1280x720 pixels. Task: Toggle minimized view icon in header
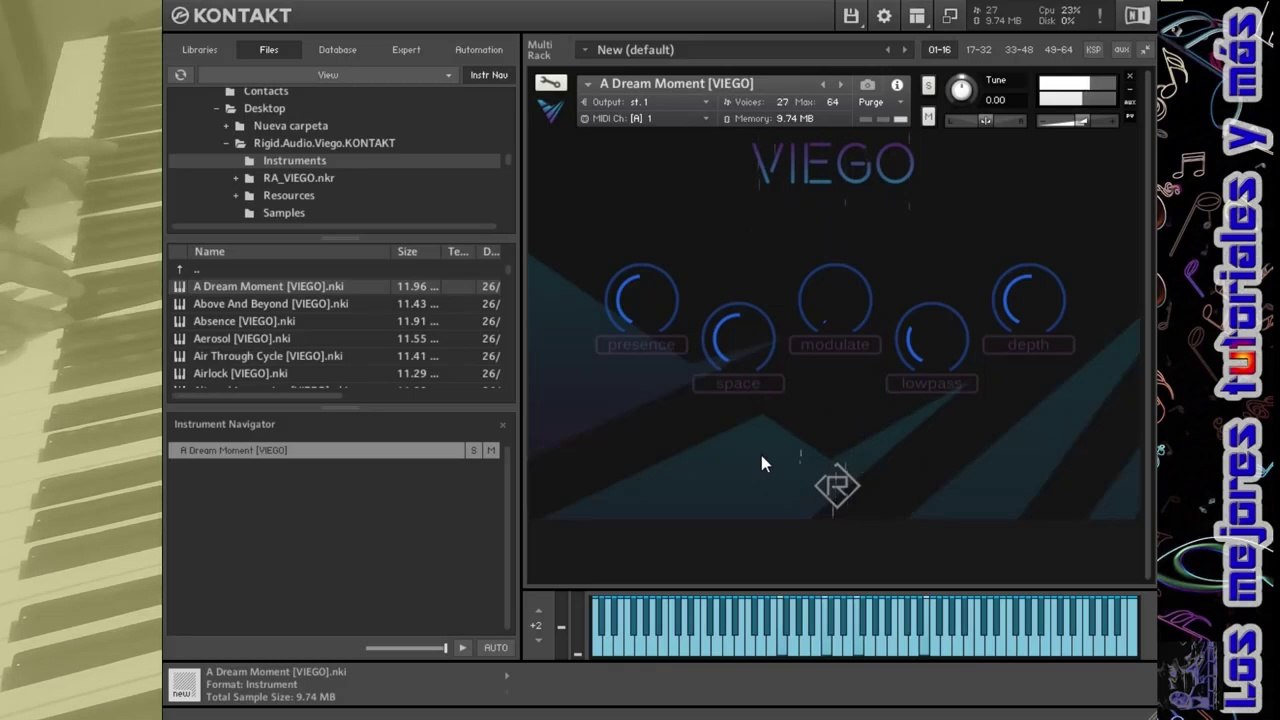point(950,16)
